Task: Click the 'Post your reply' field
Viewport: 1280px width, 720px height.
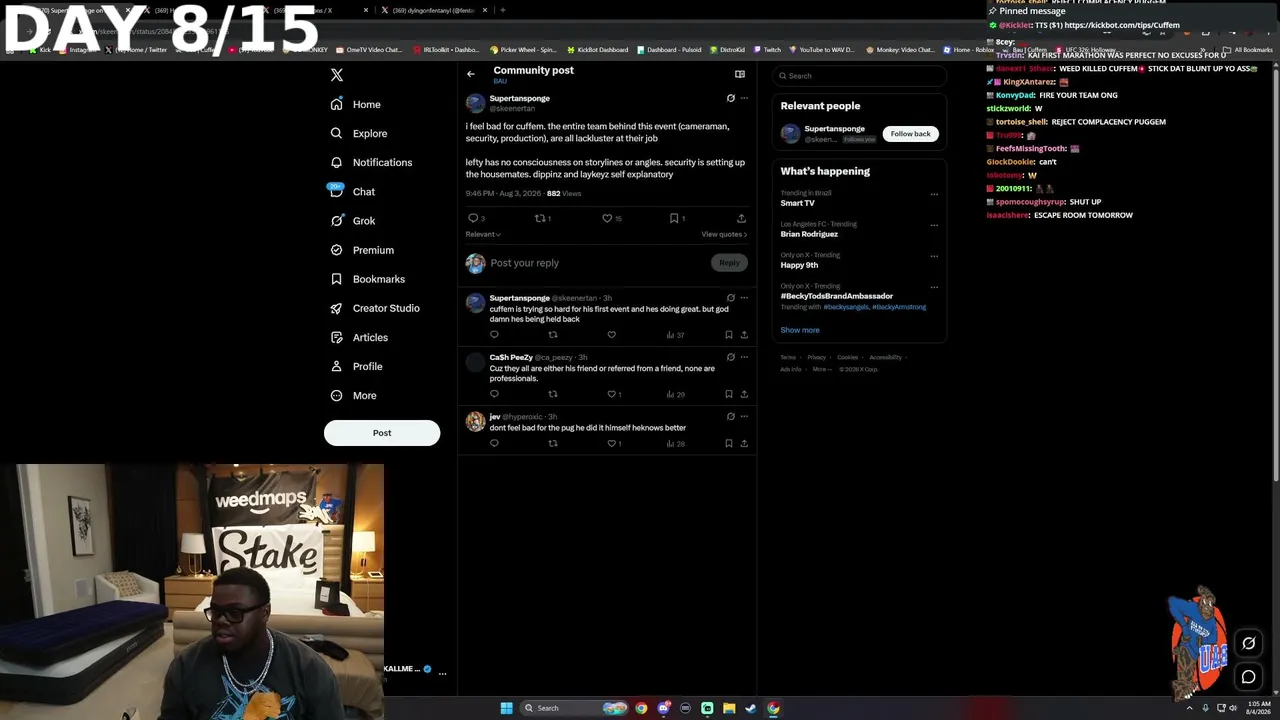Action: pyautogui.click(x=598, y=263)
